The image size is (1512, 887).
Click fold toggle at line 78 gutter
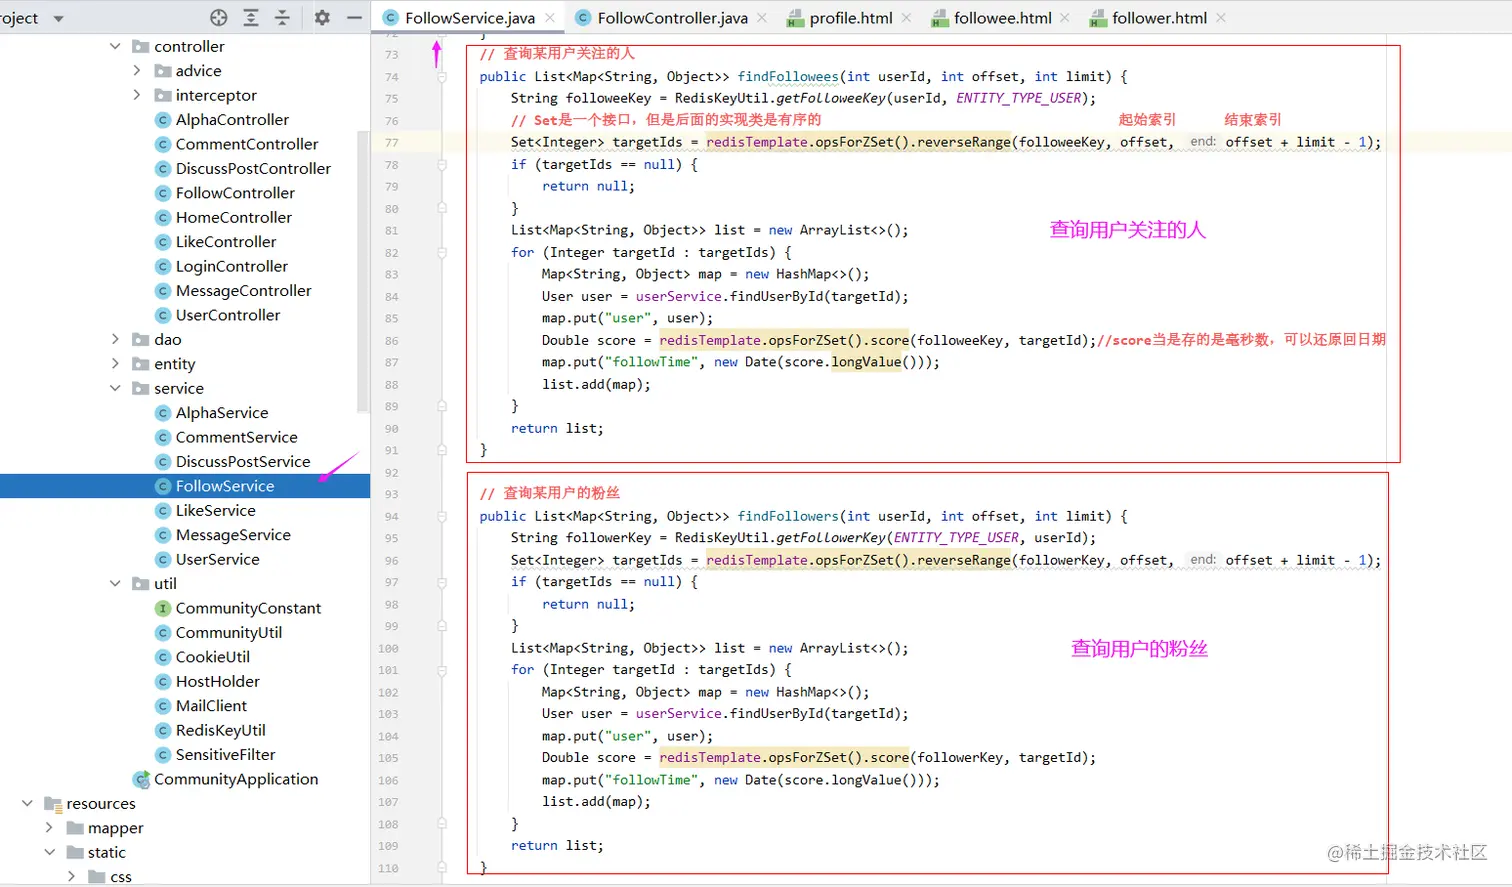point(442,164)
